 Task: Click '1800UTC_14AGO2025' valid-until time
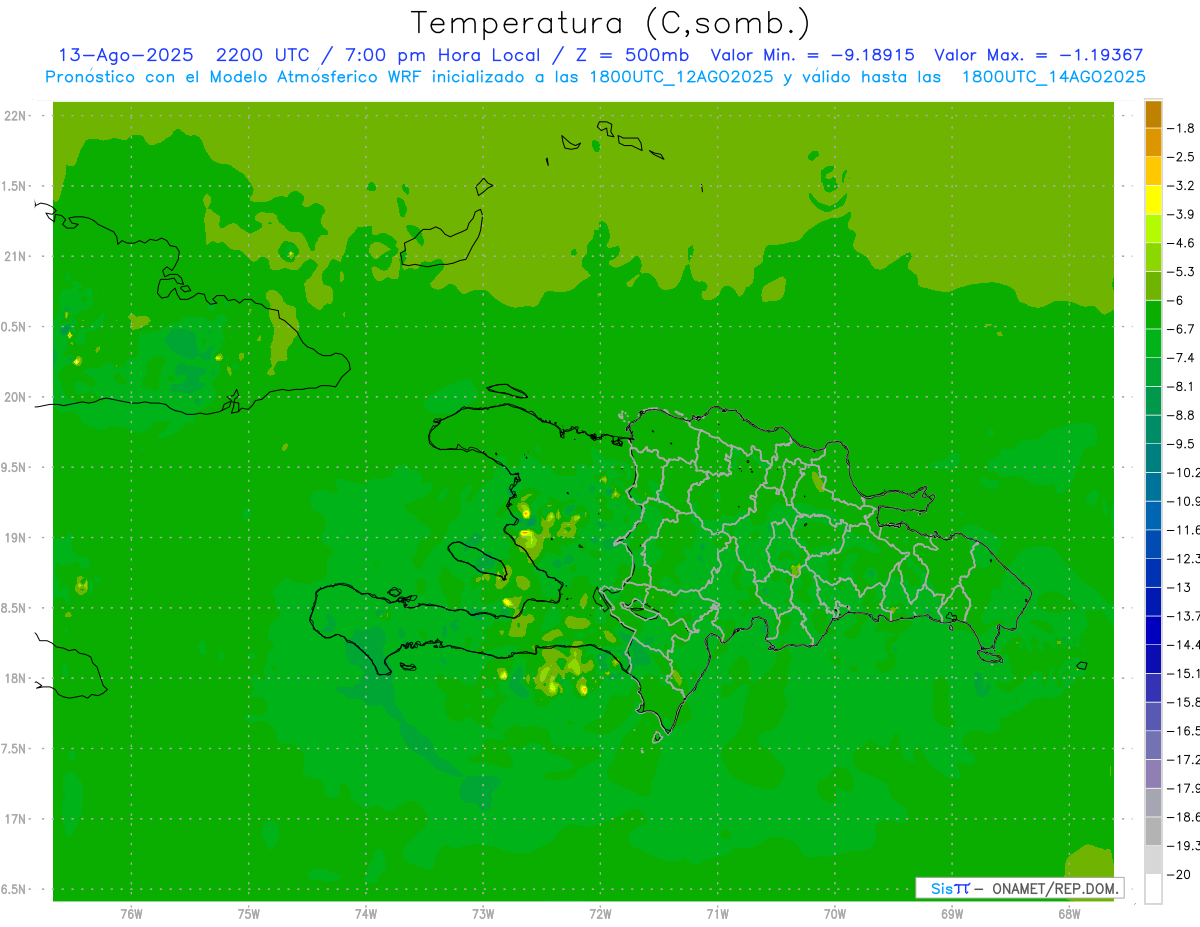(1053, 77)
